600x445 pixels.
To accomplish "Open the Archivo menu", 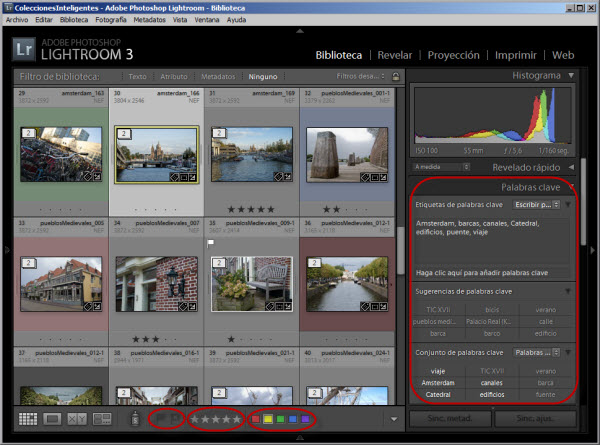I will click(17, 20).
